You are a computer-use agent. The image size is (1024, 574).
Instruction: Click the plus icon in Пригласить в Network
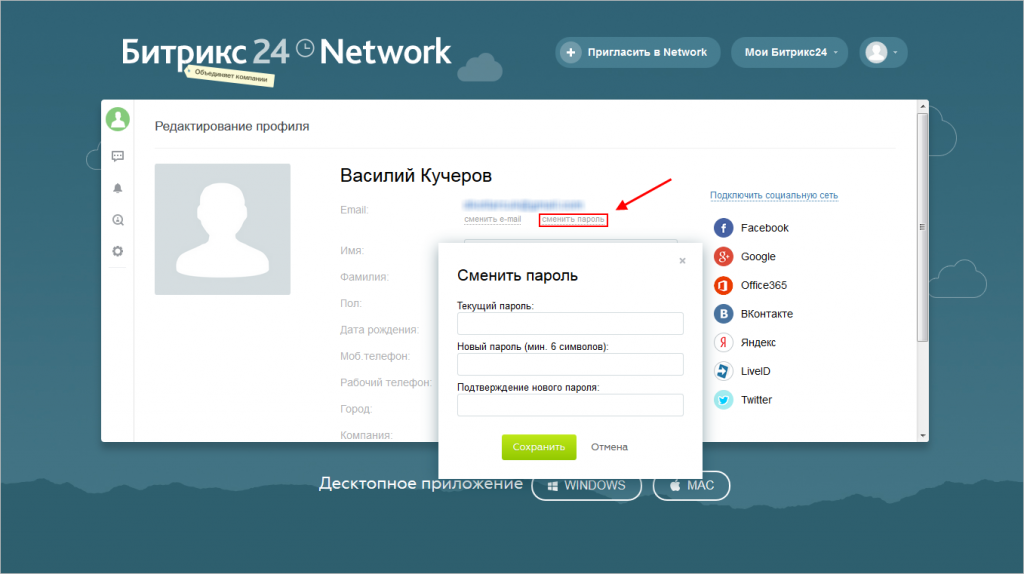[x=570, y=52]
